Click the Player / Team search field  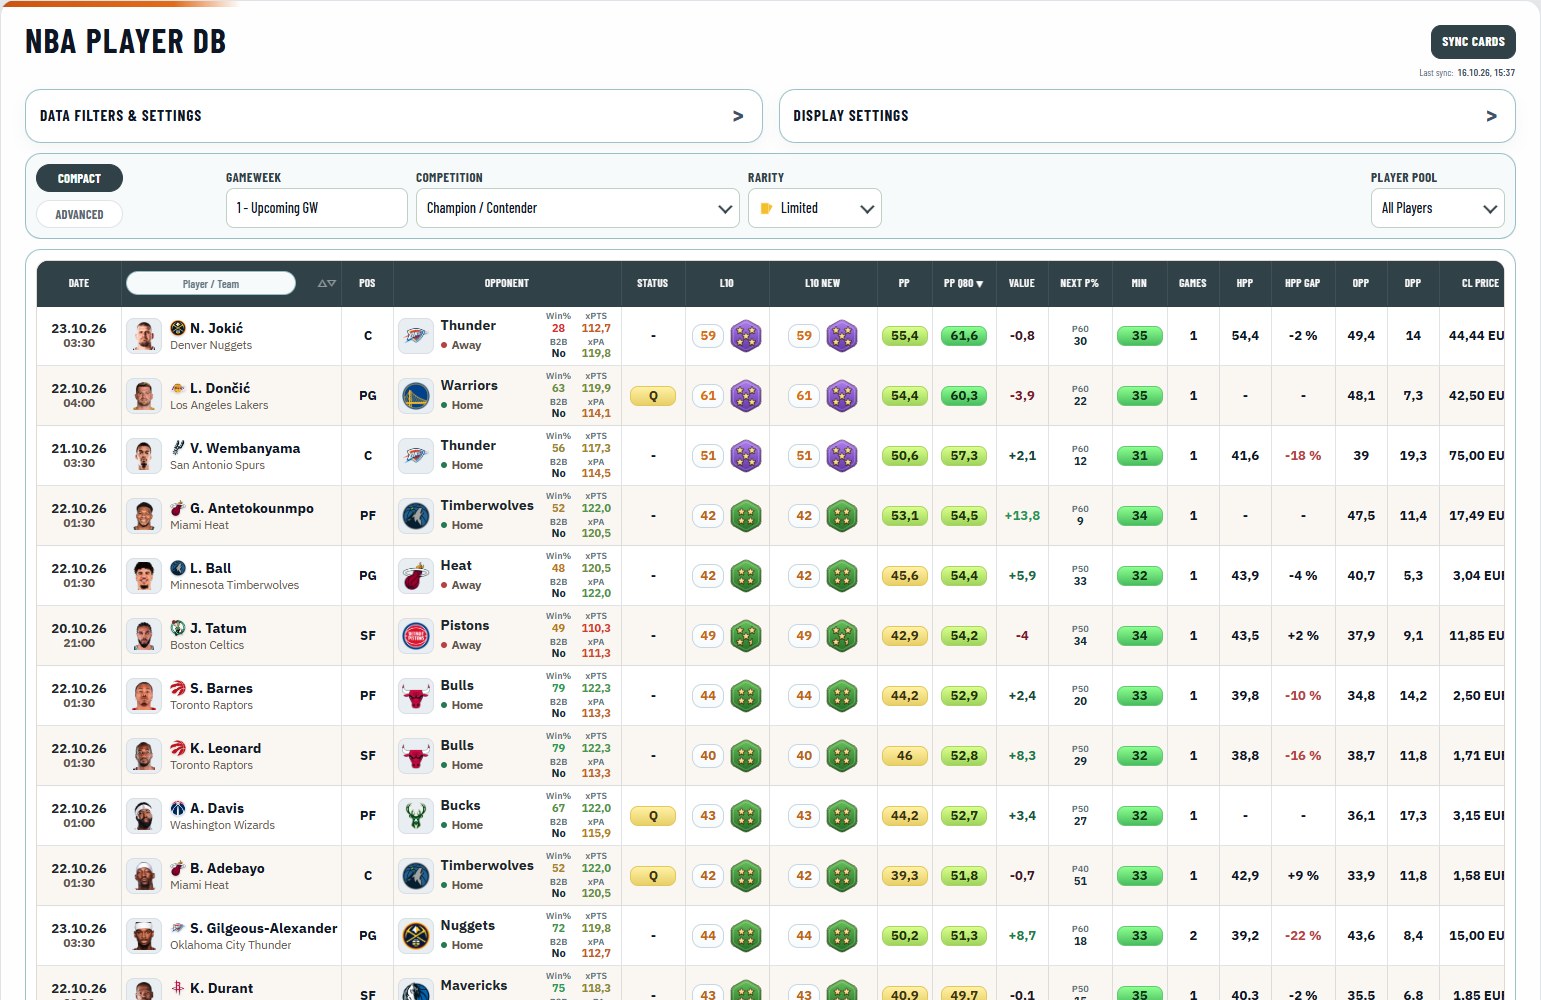tap(211, 284)
